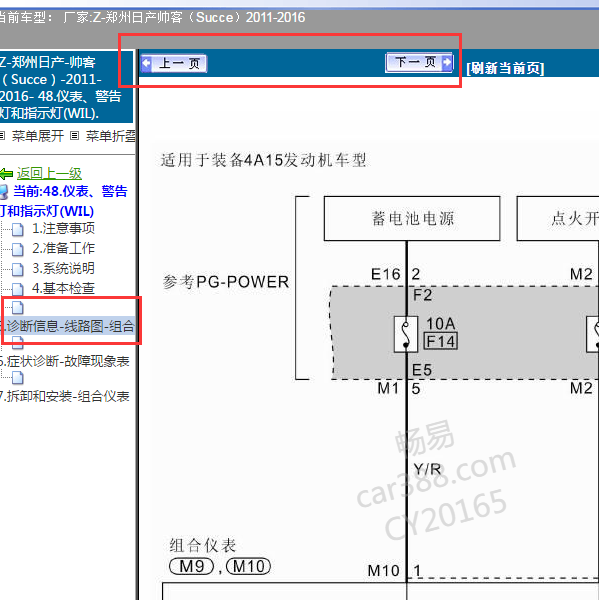Click the 刷新当前页 refresh link
The width and height of the screenshot is (599, 600).
coord(505,68)
